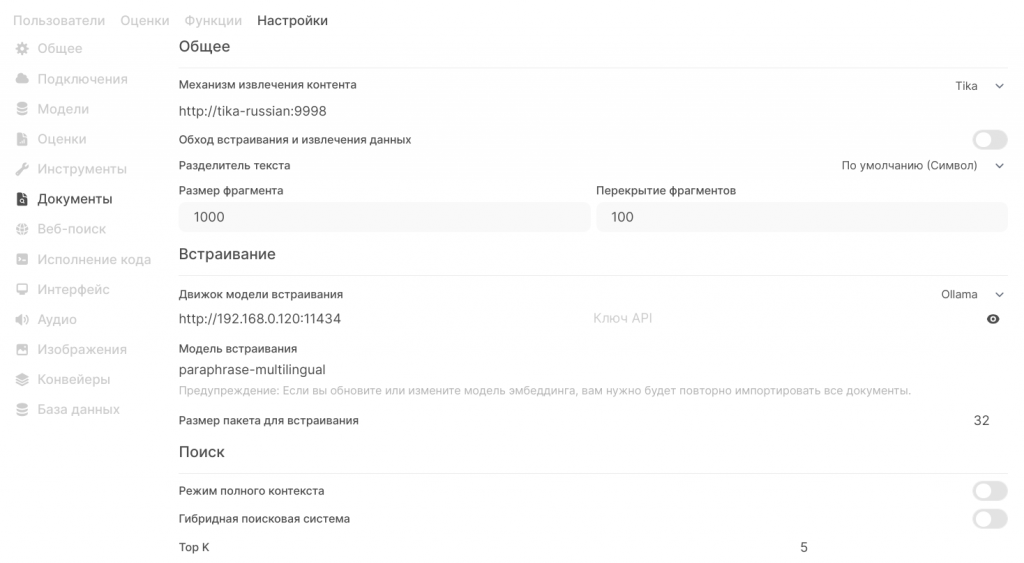
Task: Open the Ollama embedding engine dropdown
Action: click(x=972, y=295)
